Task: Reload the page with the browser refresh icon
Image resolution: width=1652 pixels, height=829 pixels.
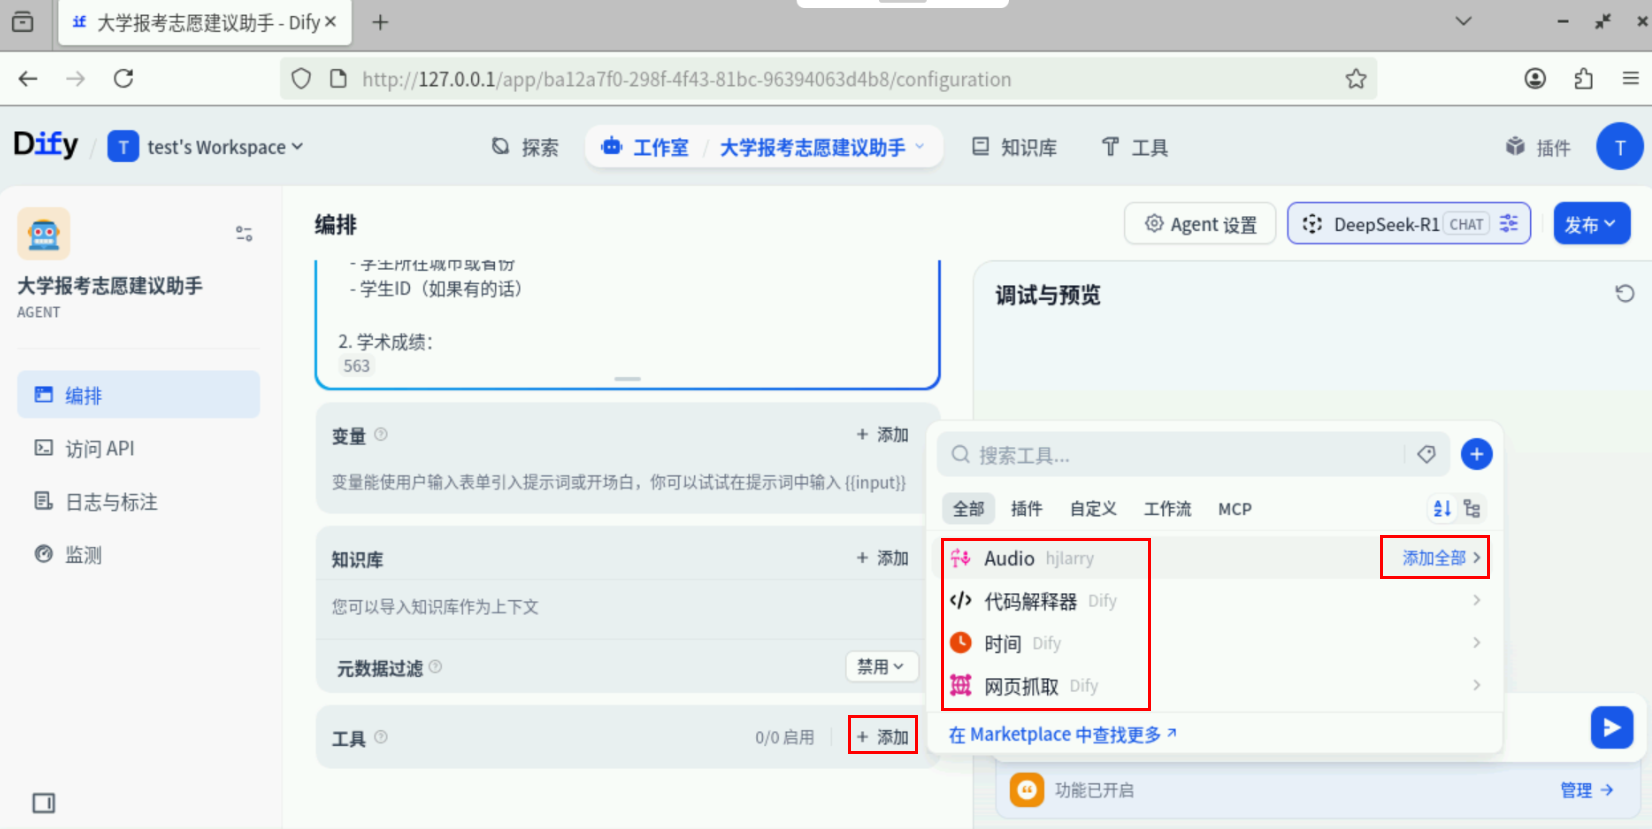Action: [x=123, y=78]
